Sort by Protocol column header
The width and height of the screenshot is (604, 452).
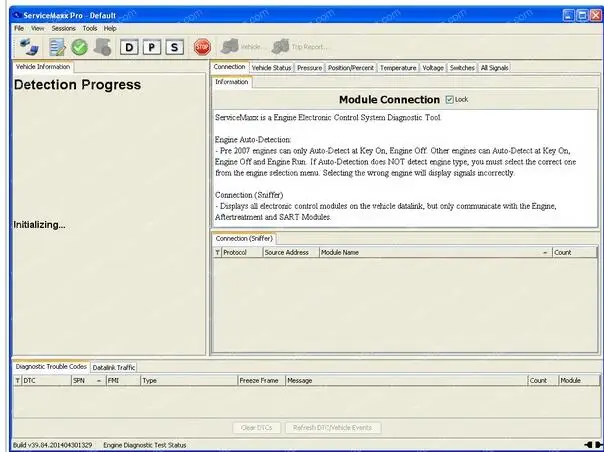click(x=242, y=252)
